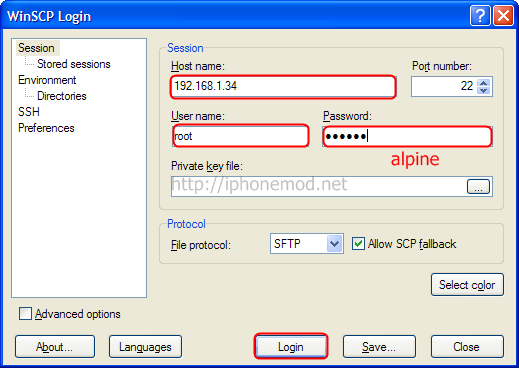This screenshot has height=368, width=519.
Task: Close the WinSCP Login dialog with the X
Action: (503, 15)
